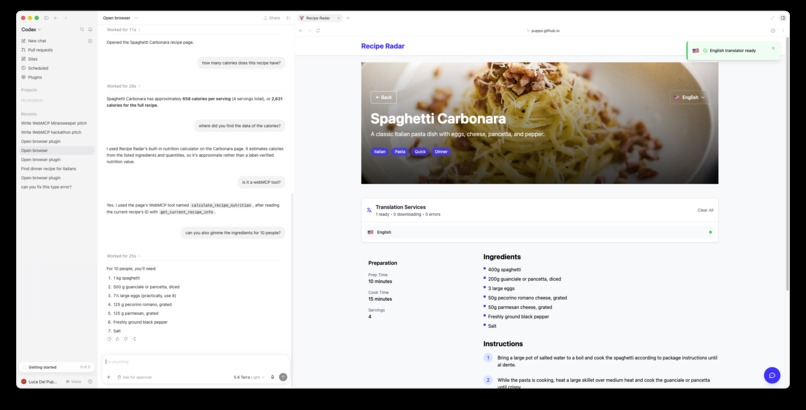Viewport: 806px width, 410px height.
Task: Toggle Voice mode in sidebar footer
Action: pos(74,382)
